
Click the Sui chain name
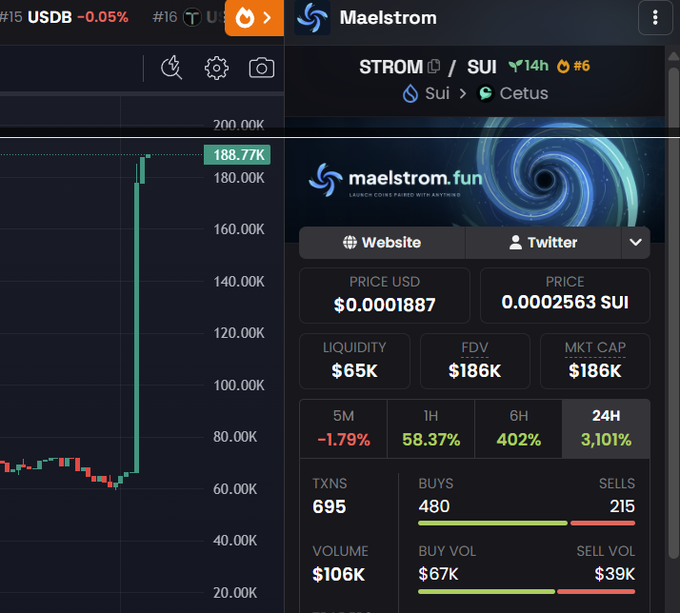(x=437, y=93)
